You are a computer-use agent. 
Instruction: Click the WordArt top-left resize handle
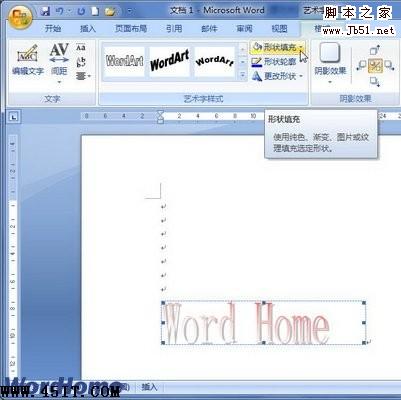tap(163, 303)
